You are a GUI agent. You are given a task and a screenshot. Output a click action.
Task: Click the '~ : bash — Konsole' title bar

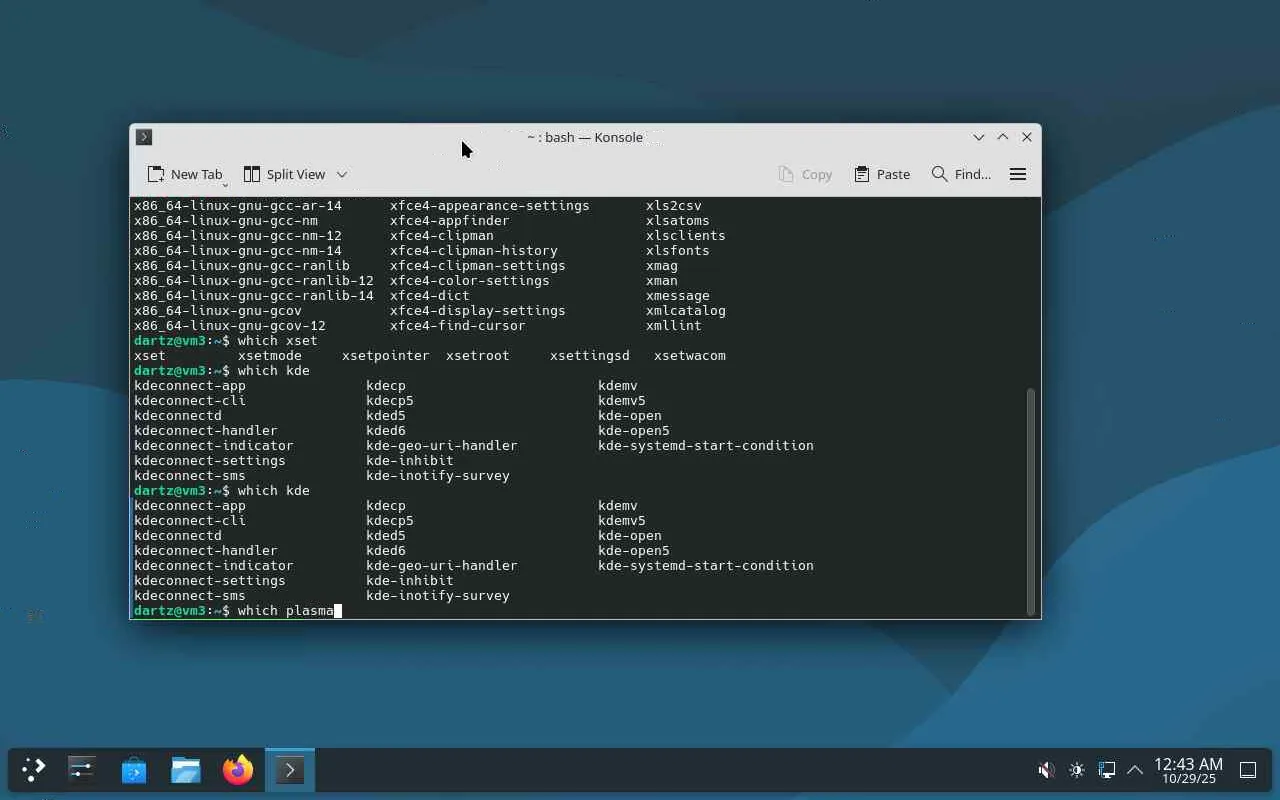click(x=585, y=137)
